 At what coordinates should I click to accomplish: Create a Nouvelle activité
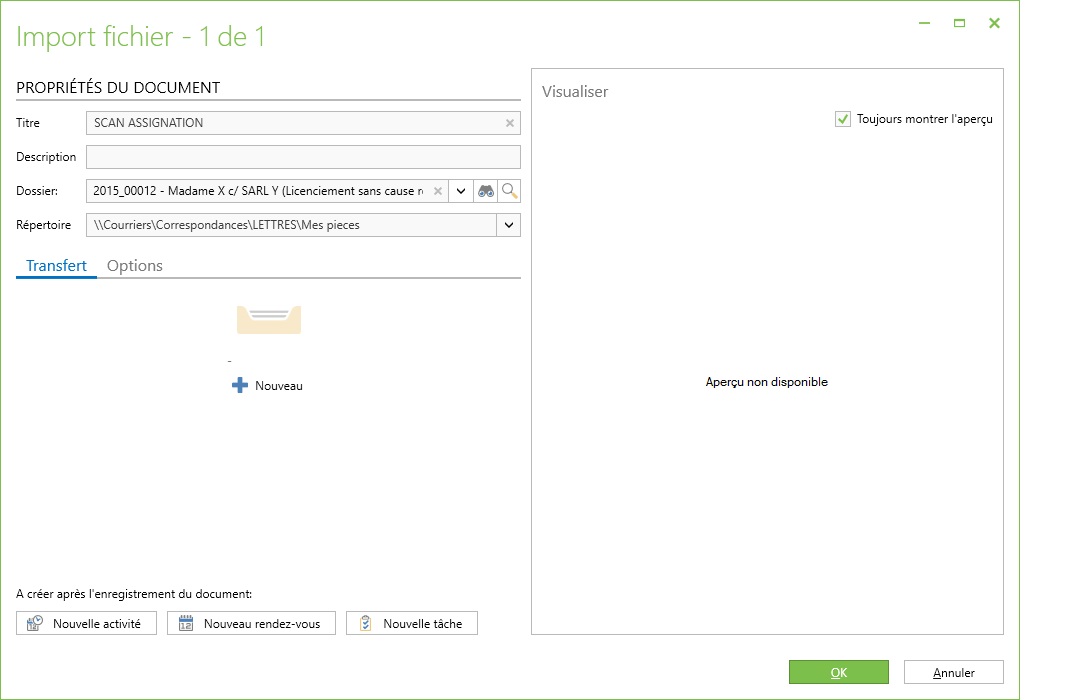point(86,623)
